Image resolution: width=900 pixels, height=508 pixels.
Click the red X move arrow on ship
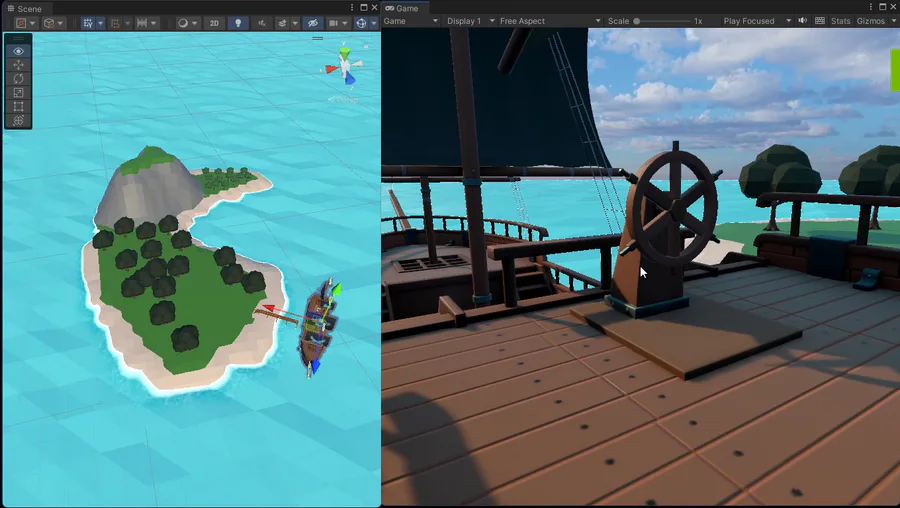pos(269,308)
